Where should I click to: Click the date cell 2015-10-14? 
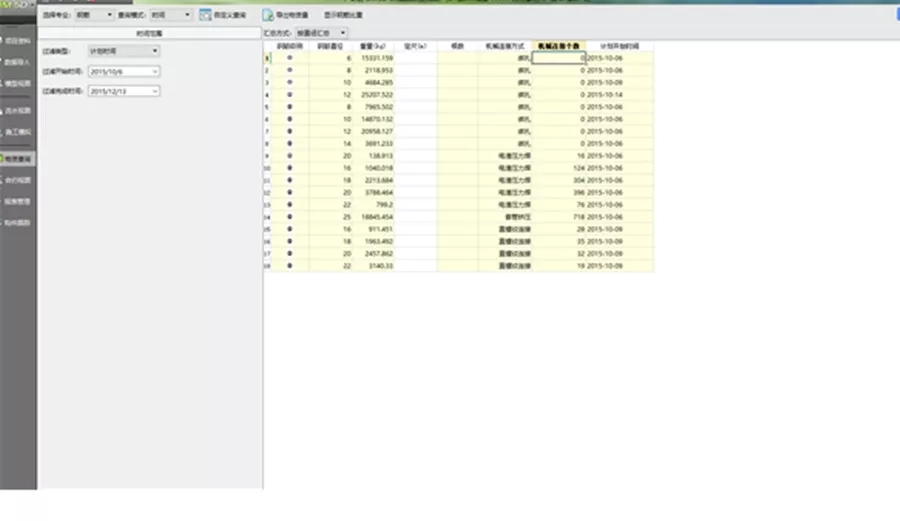coord(619,95)
